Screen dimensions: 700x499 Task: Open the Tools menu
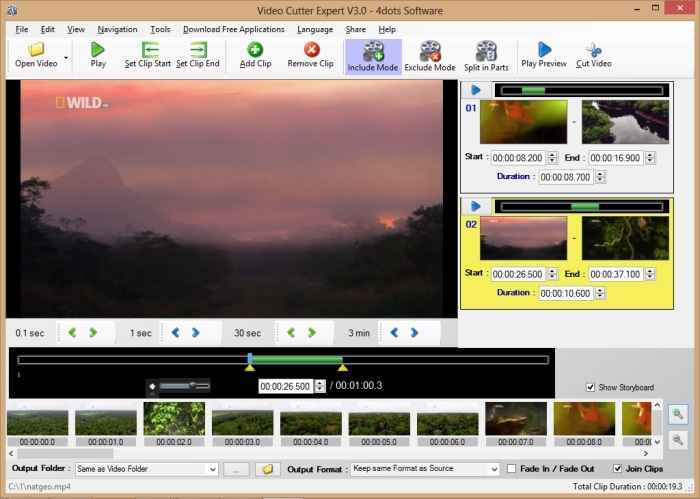click(160, 29)
